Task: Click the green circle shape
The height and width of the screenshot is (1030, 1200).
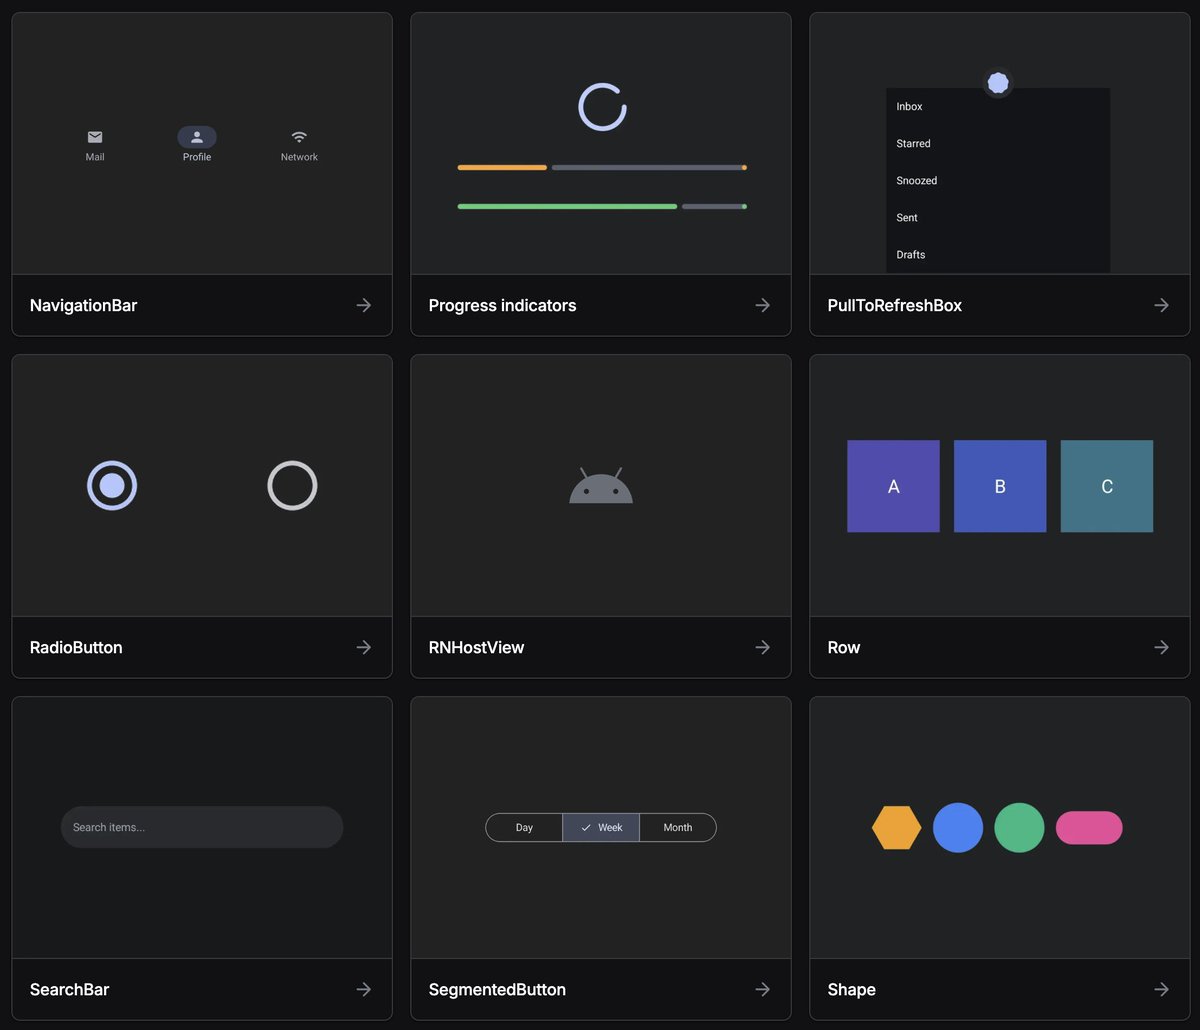Action: pos(1019,828)
